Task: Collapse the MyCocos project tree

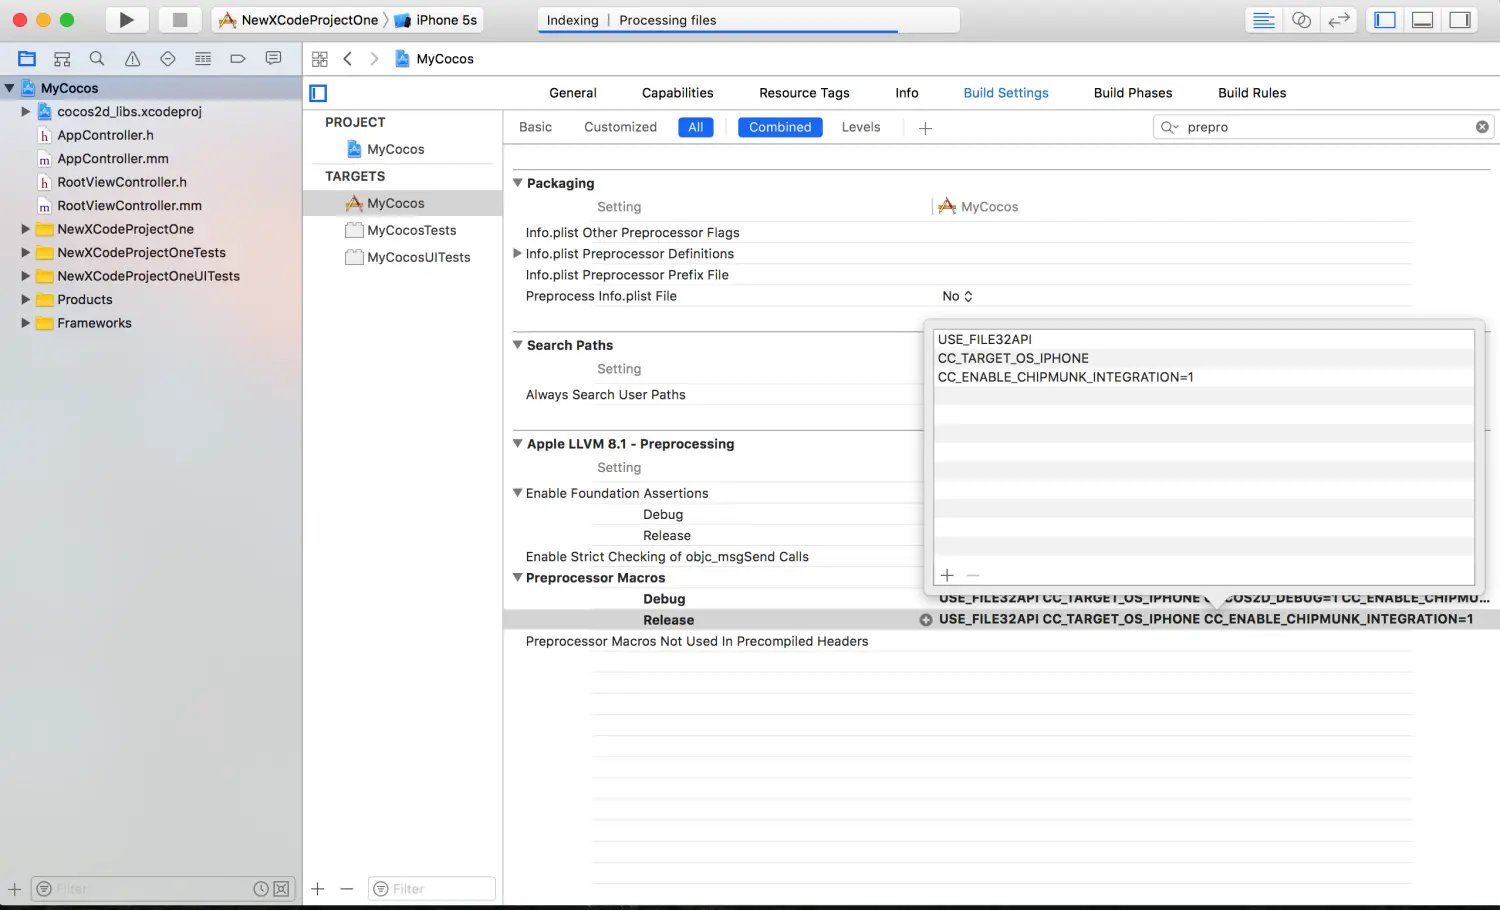Action: tap(9, 88)
